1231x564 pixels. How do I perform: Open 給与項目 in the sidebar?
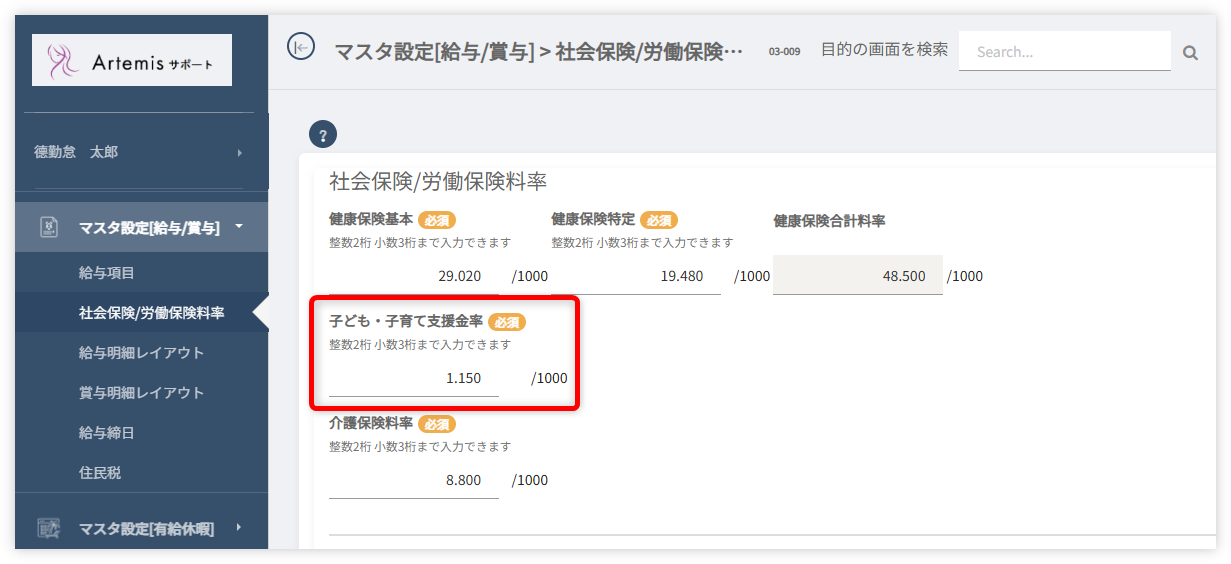(107, 273)
